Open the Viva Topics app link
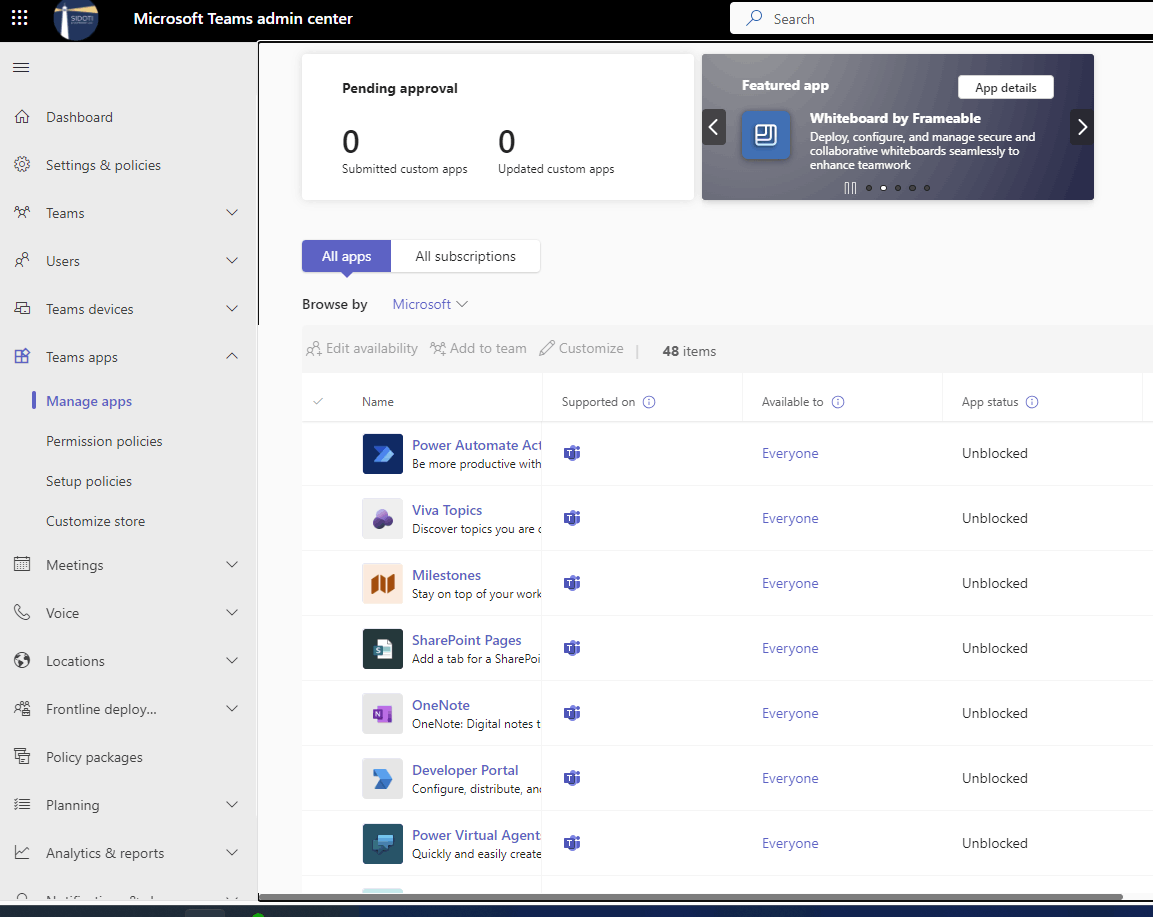1153x917 pixels. [447, 510]
